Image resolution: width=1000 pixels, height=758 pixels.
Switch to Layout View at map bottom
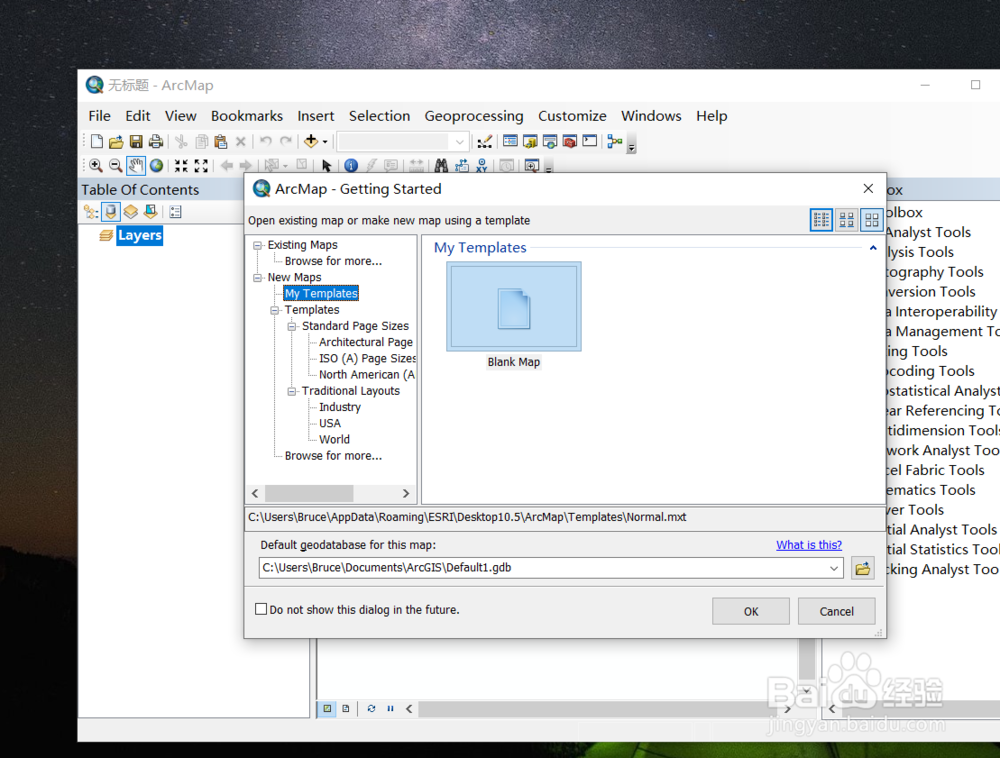coord(346,708)
